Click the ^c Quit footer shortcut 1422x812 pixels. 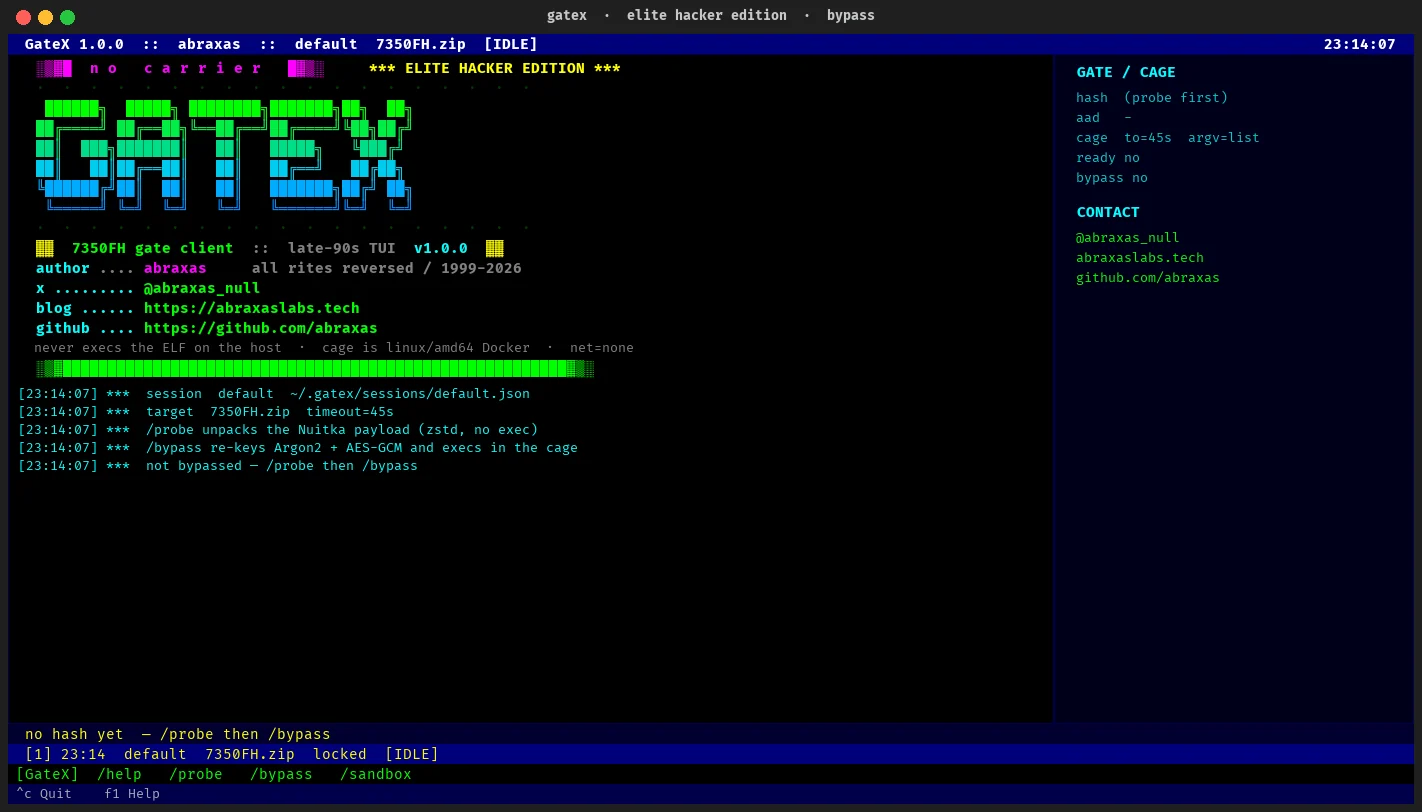44,793
